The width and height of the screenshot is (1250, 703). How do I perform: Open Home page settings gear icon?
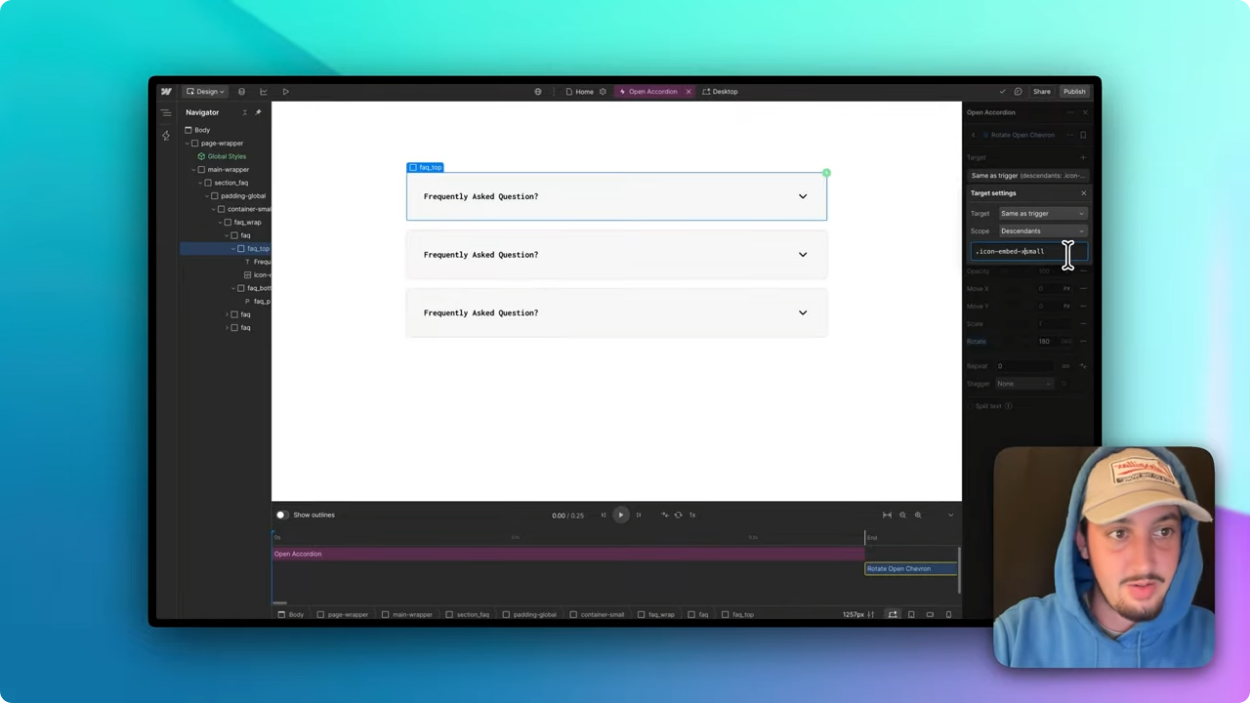click(x=603, y=91)
